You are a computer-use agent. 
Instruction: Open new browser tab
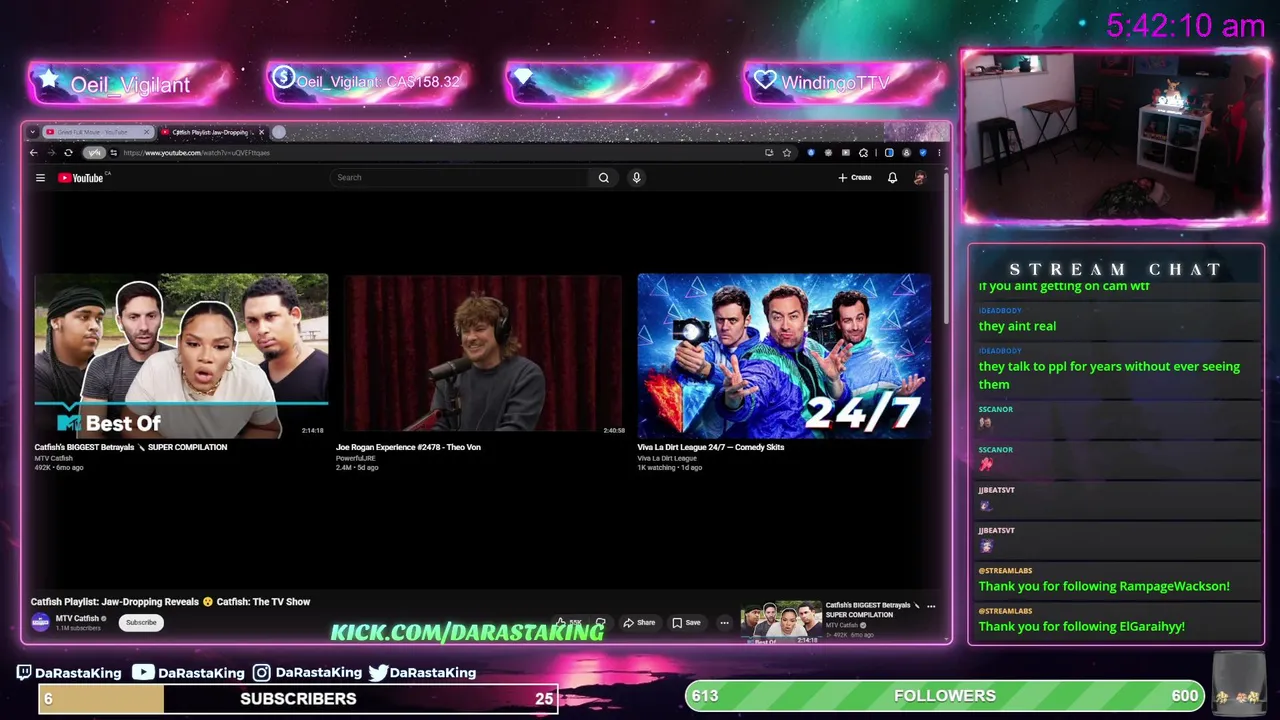pyautogui.click(x=279, y=132)
